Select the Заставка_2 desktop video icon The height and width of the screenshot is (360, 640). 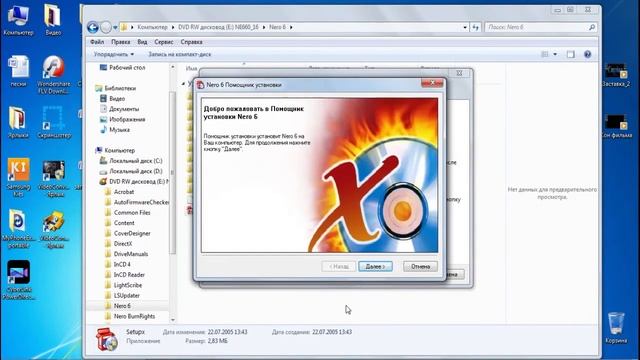pos(616,75)
